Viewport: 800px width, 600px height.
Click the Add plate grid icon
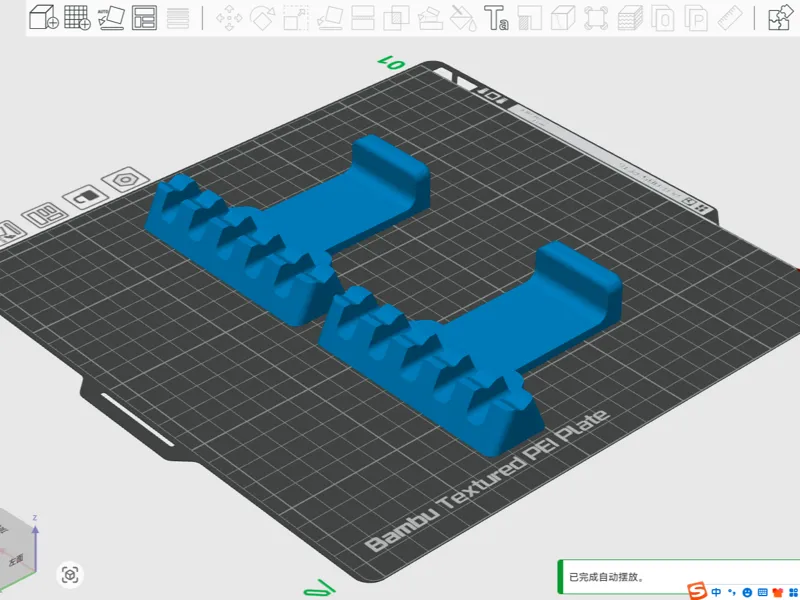(77, 17)
